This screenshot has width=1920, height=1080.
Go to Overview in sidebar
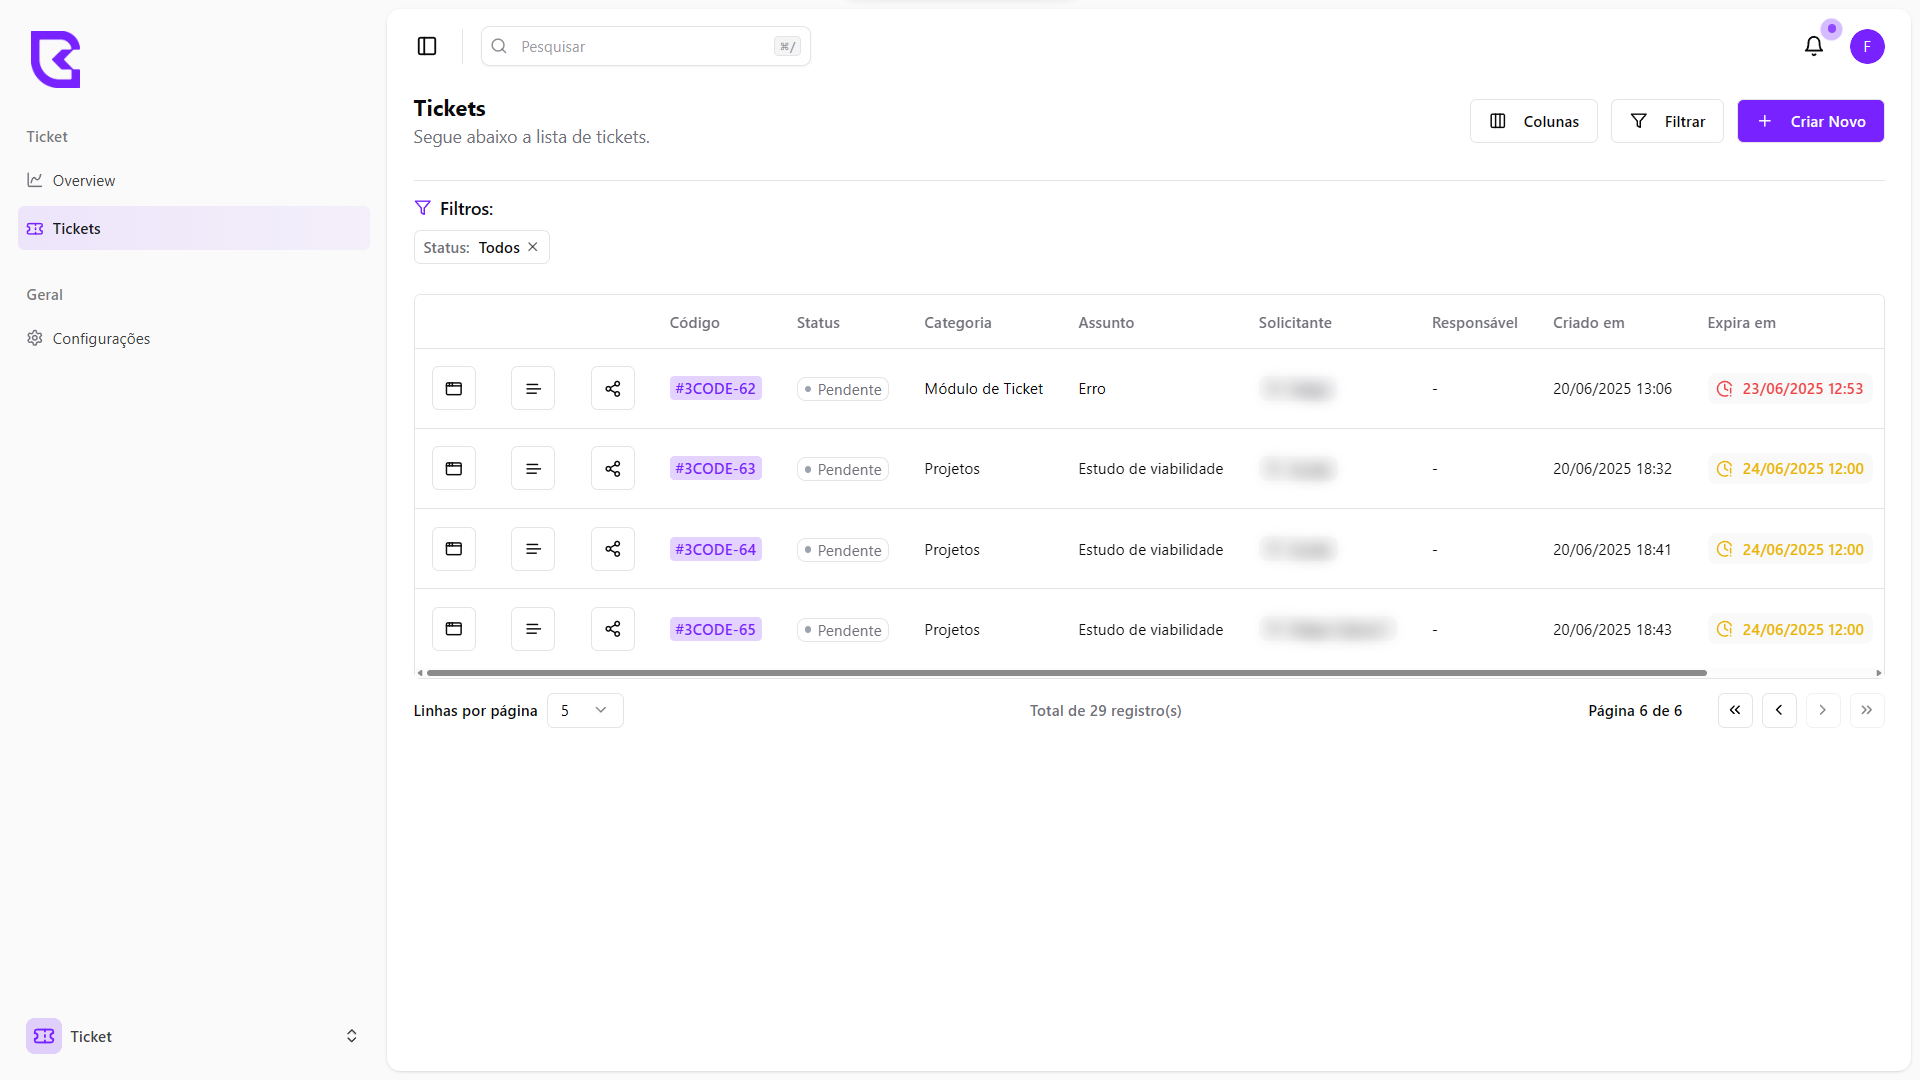pyautogui.click(x=84, y=180)
